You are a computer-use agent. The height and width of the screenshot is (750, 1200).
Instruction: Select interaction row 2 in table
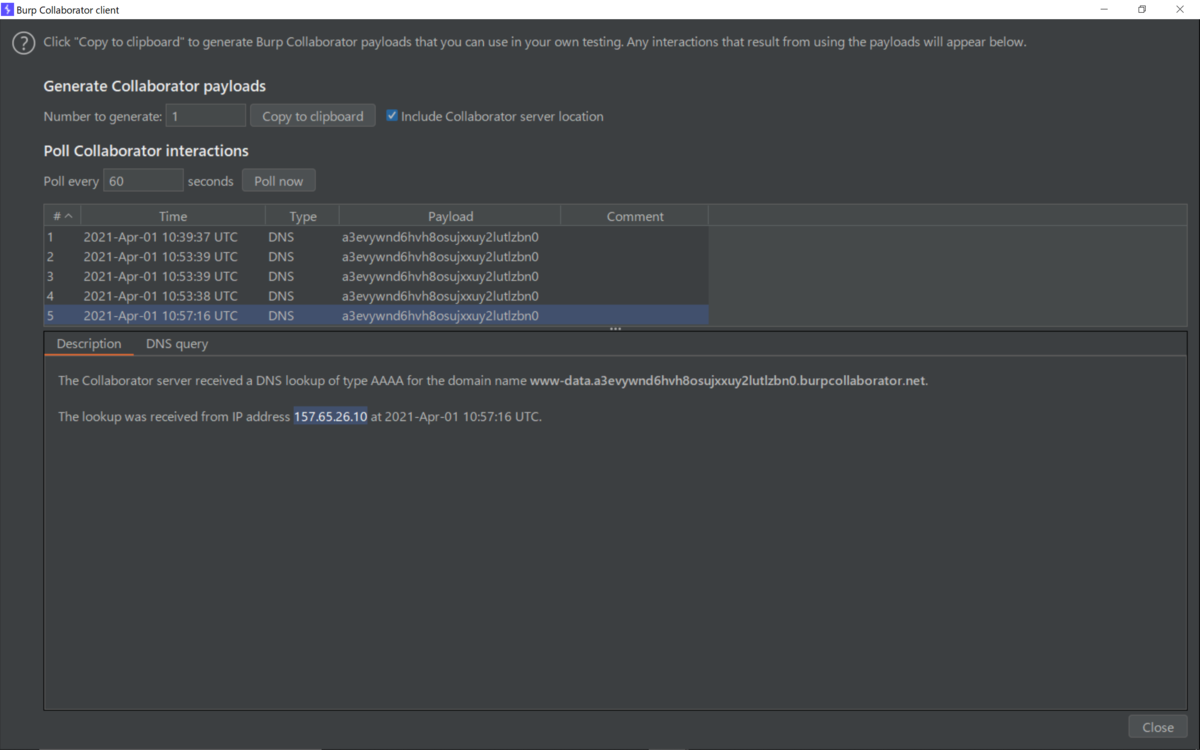point(377,256)
